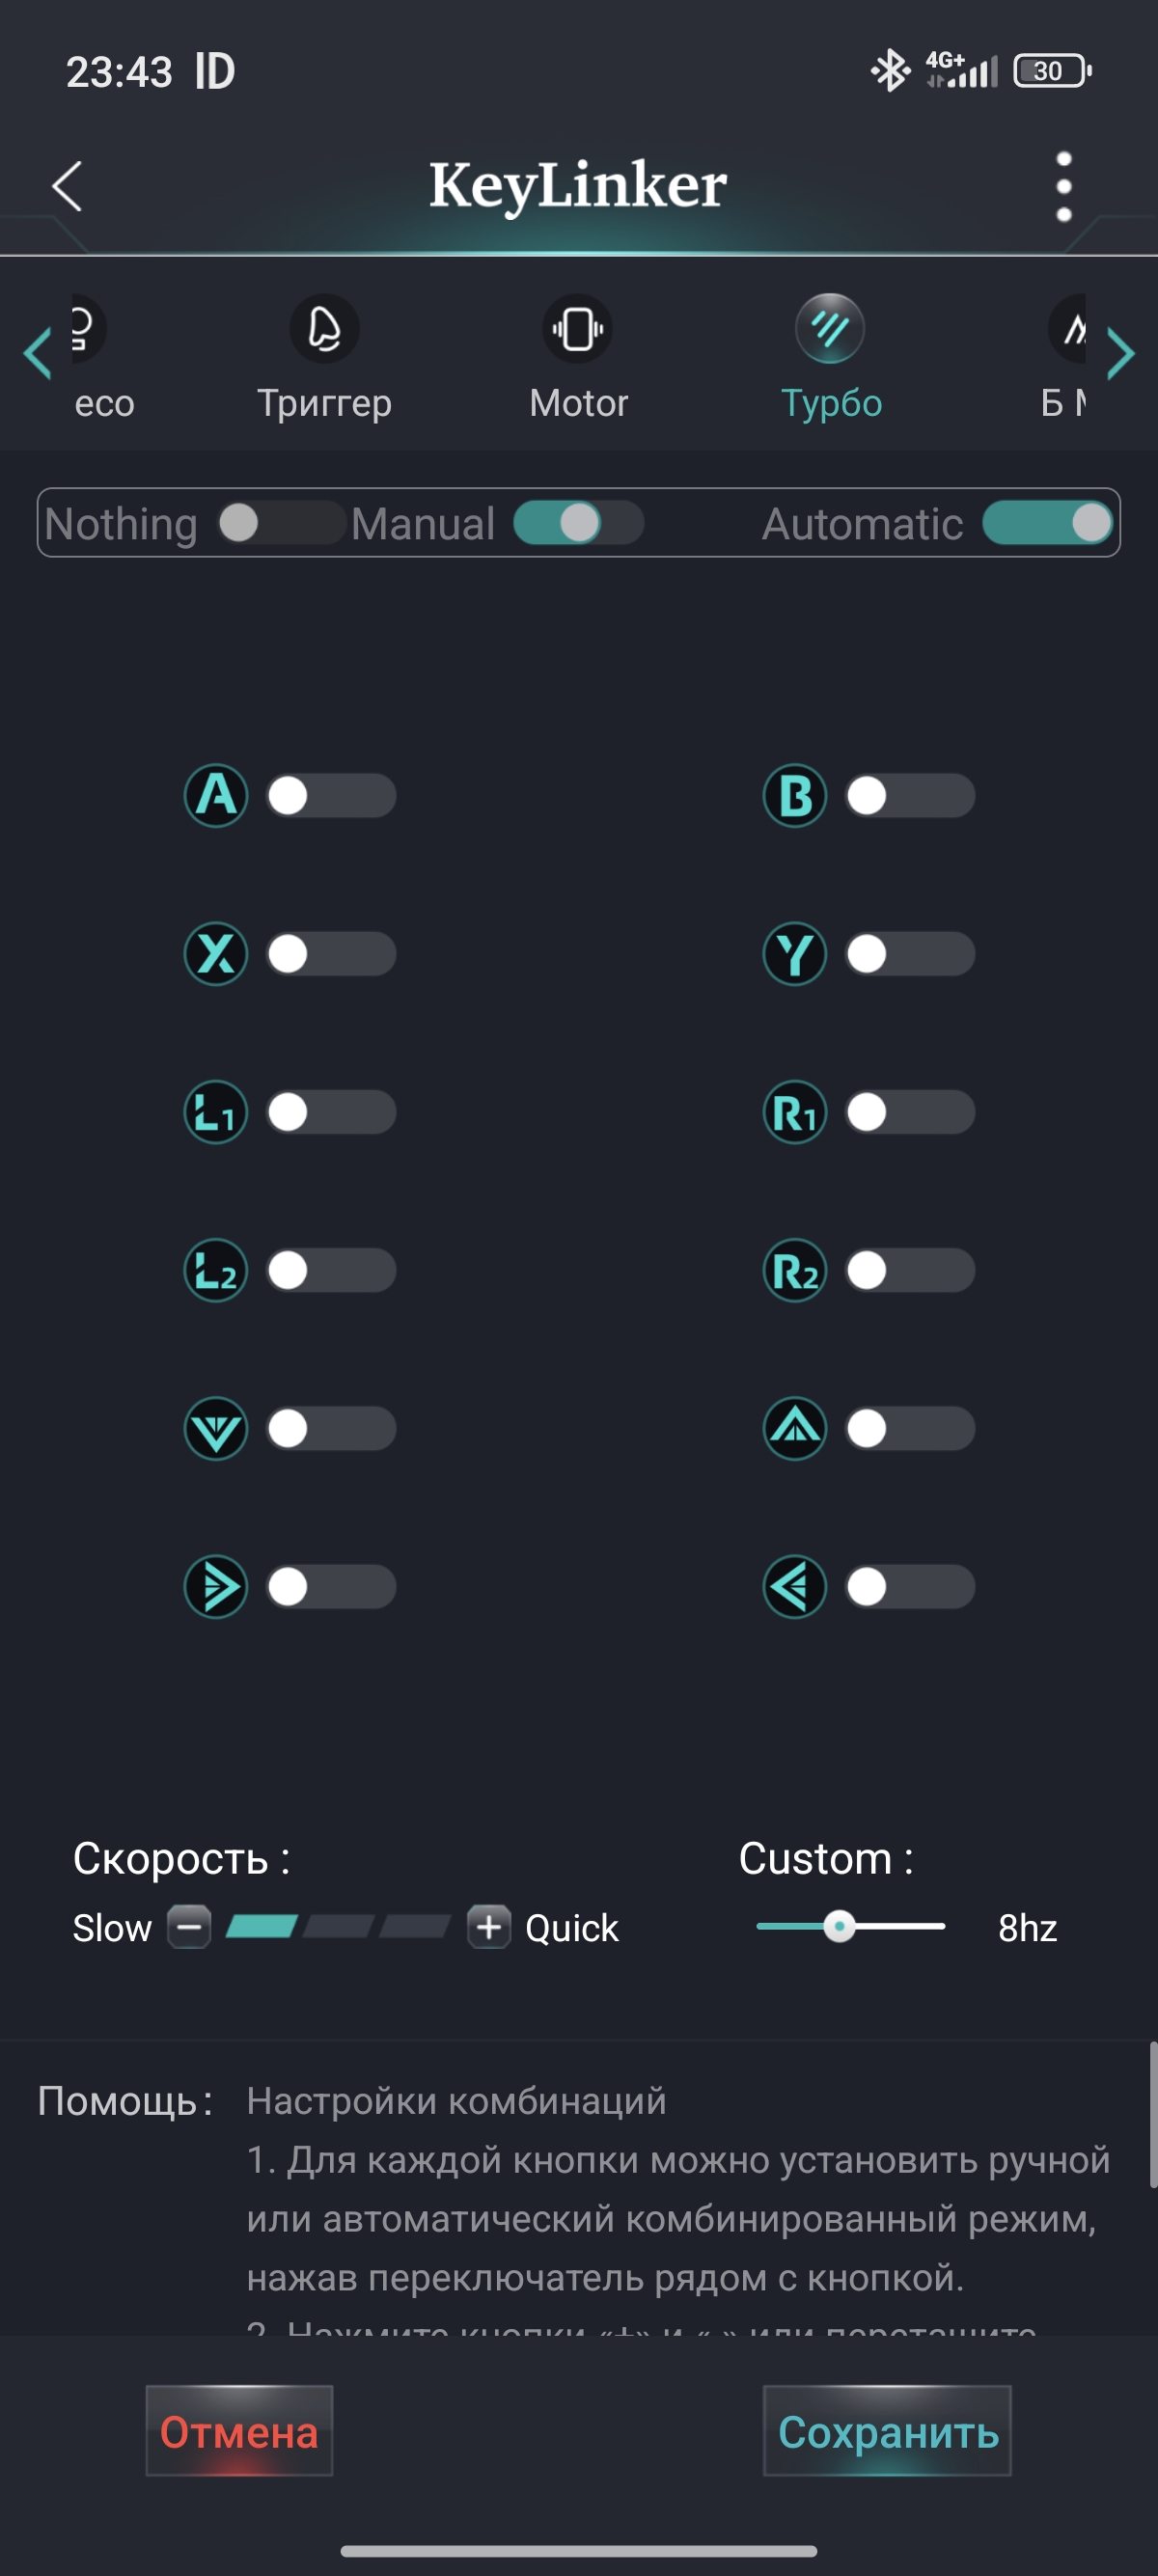
Task: Enable turbo toggle for B button
Action: 909,796
